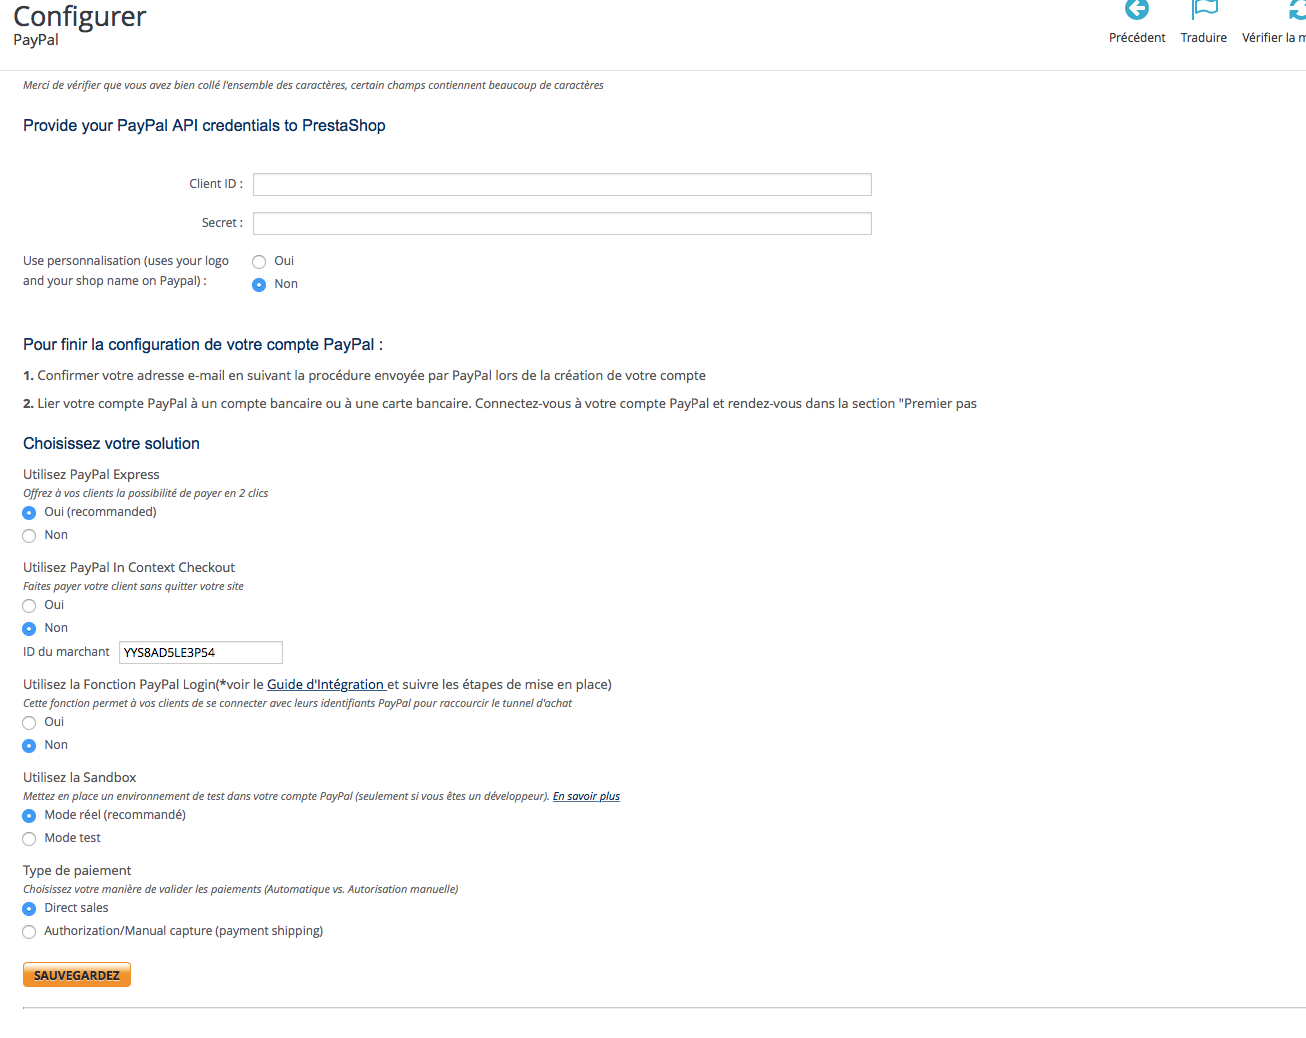Open the Traduire label link
Image resolution: width=1306 pixels, height=1038 pixels.
1204,38
